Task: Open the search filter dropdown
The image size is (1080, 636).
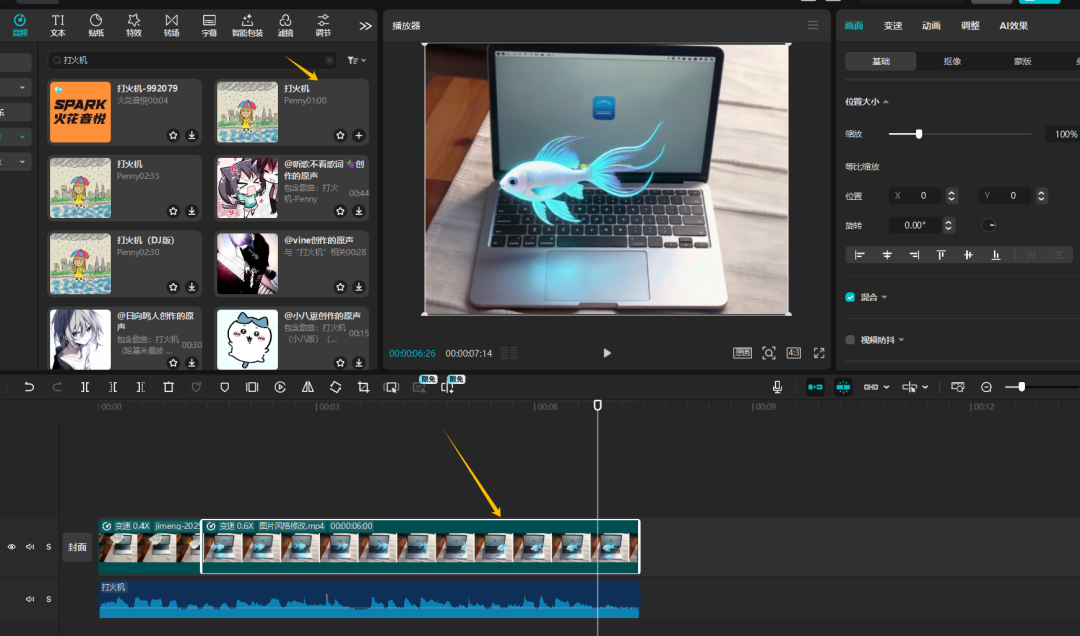Action: [355, 61]
